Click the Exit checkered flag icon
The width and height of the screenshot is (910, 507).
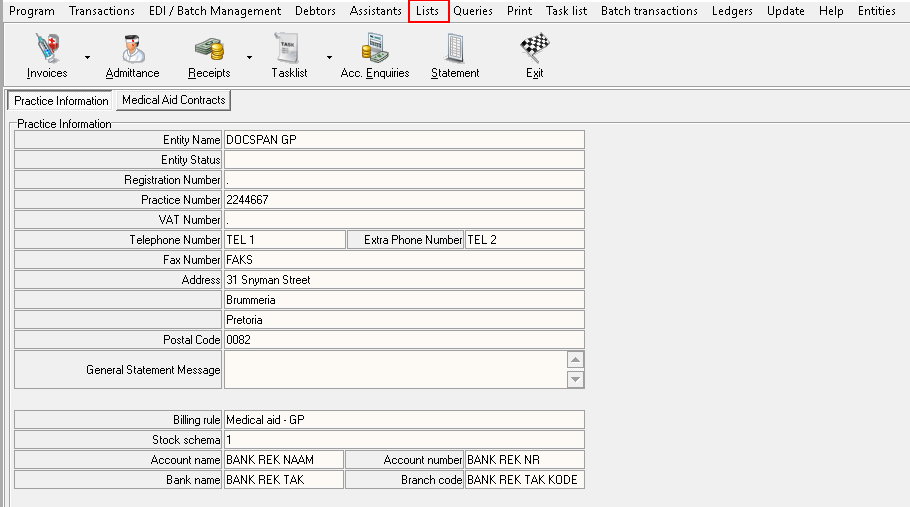535,49
